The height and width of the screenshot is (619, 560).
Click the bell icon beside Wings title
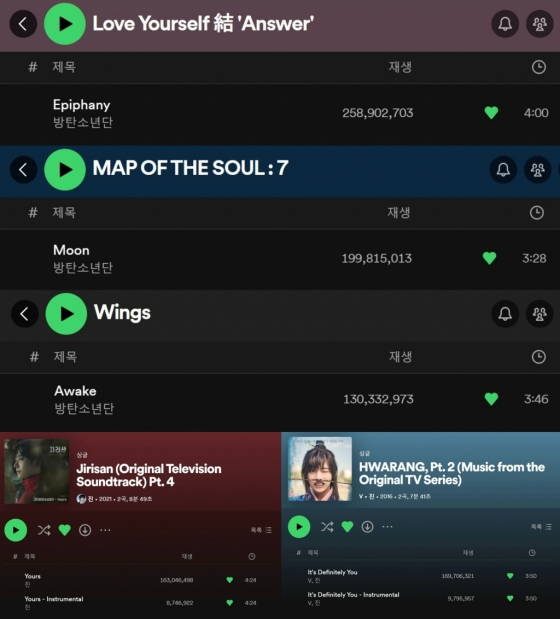tap(505, 314)
